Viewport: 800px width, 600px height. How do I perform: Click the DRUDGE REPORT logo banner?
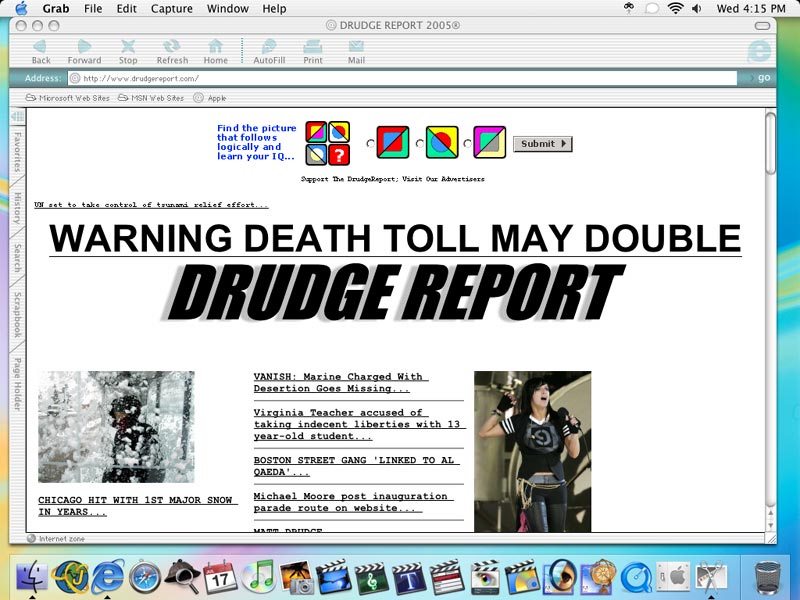click(394, 293)
